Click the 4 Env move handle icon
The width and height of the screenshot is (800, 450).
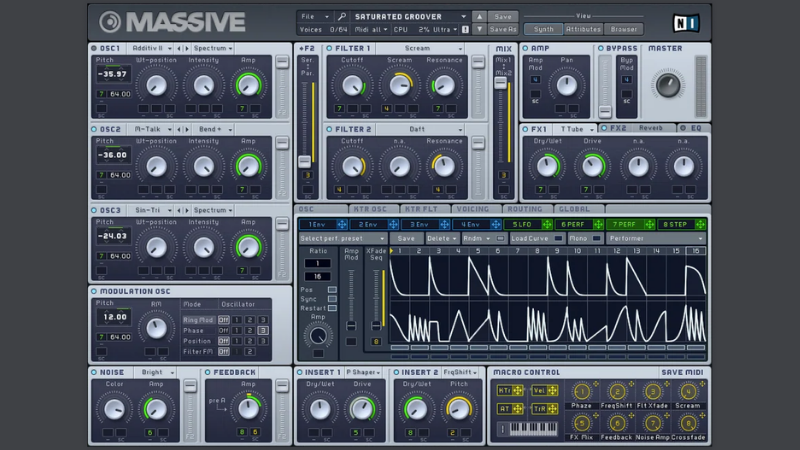click(x=495, y=224)
